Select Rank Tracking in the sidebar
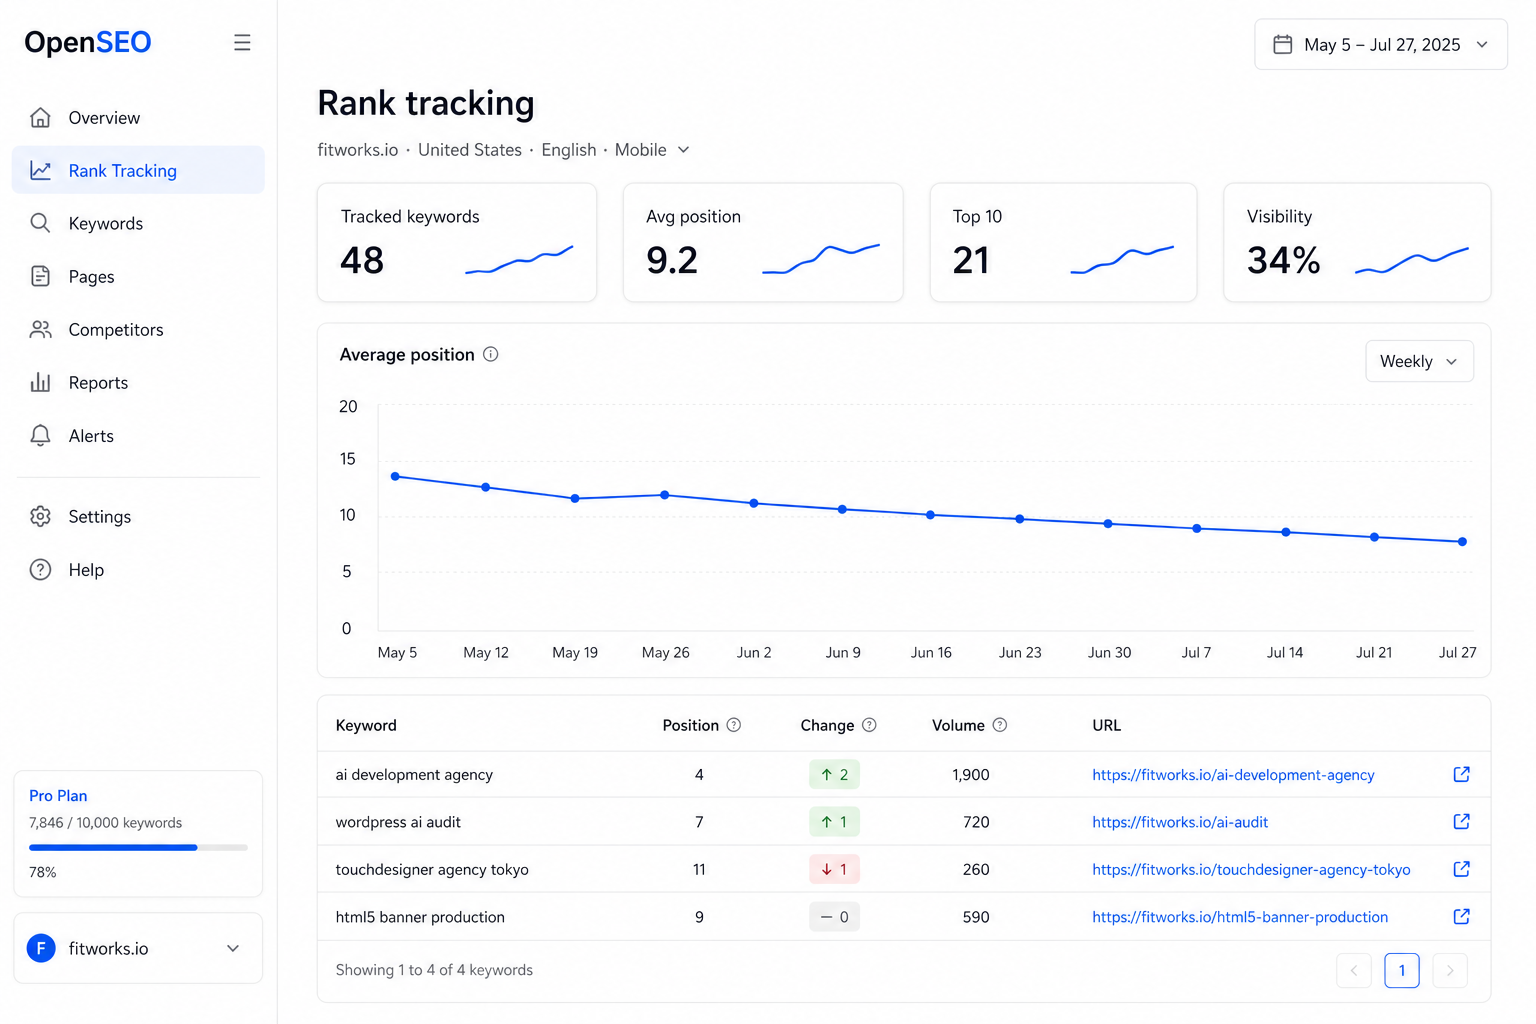Image resolution: width=1536 pixels, height=1024 pixels. [138, 171]
